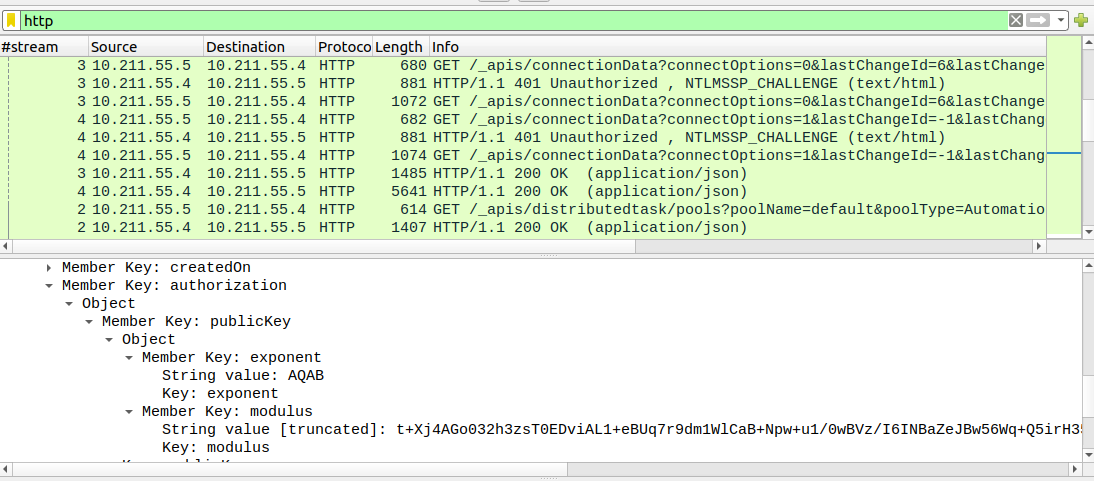Screen dimensions: 1094x481
Task: Expand Member Key: createdOn node
Action: point(48,267)
